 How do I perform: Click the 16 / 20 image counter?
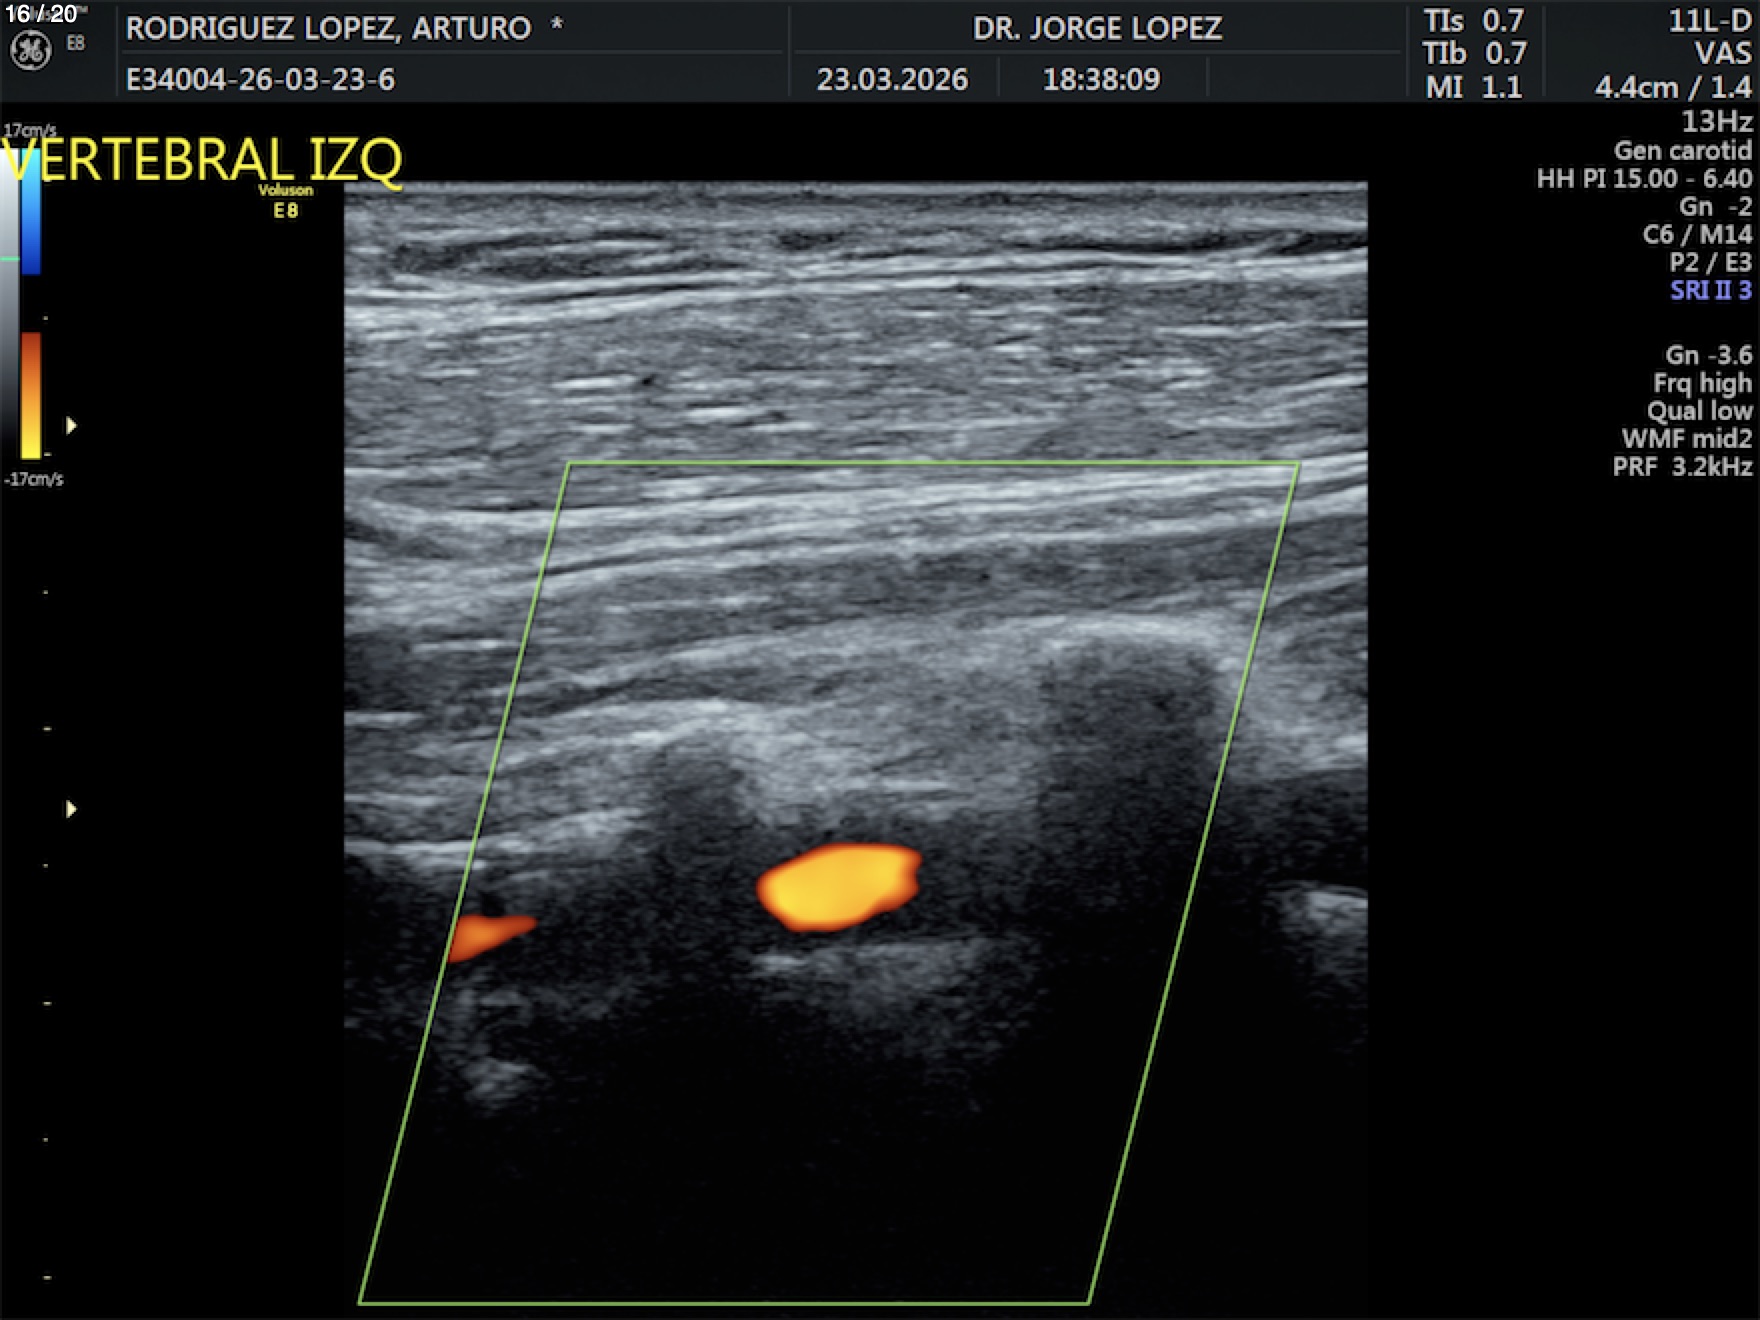41,14
